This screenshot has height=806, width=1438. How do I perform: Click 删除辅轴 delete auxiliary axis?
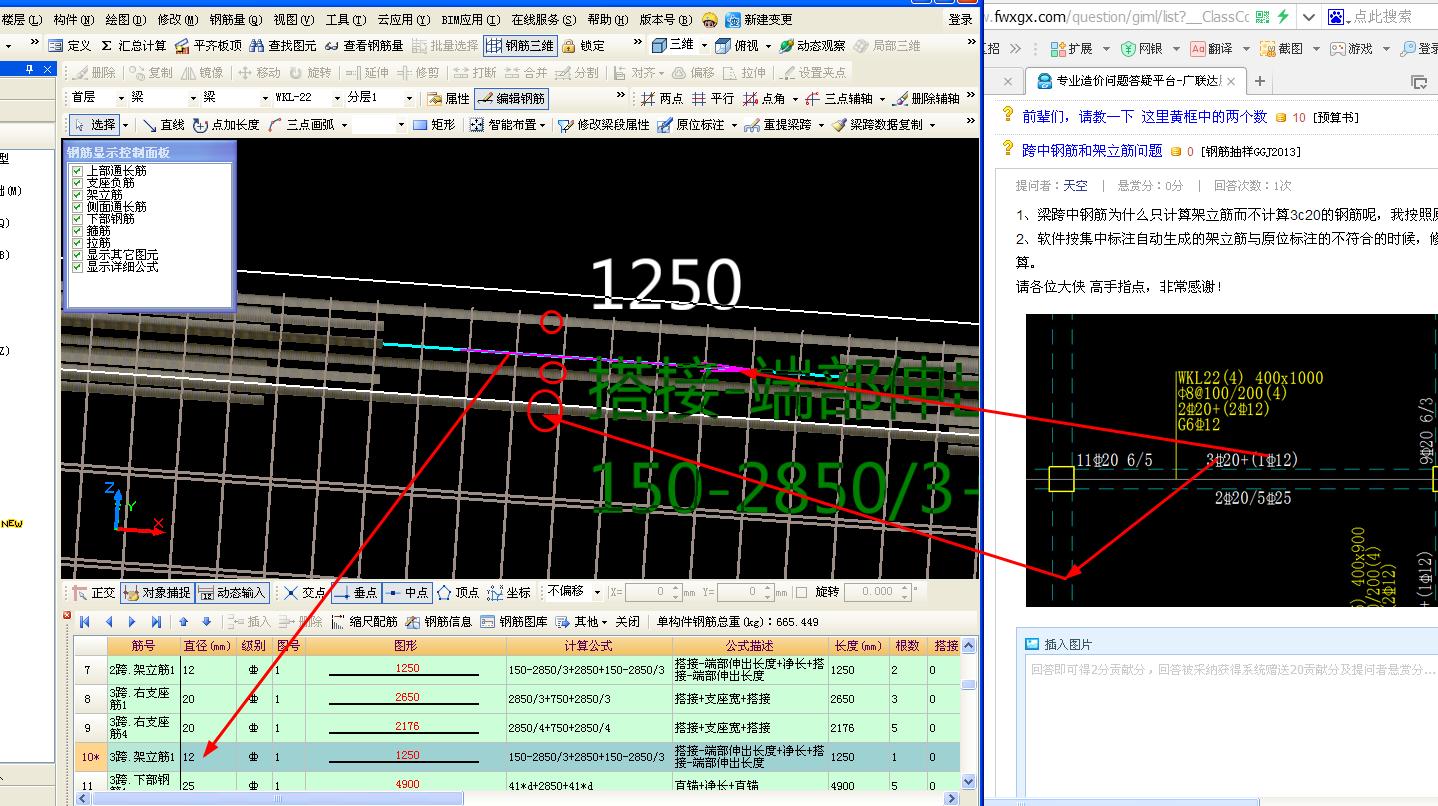pos(927,98)
